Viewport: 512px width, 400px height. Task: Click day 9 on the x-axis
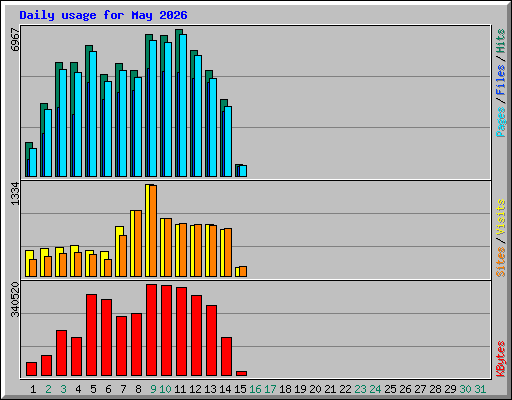pos(153,389)
